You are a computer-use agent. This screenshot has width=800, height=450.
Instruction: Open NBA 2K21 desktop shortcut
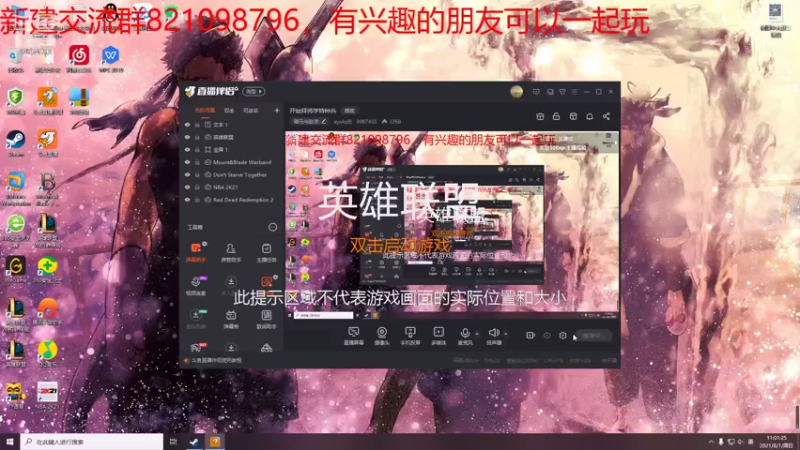(x=47, y=395)
